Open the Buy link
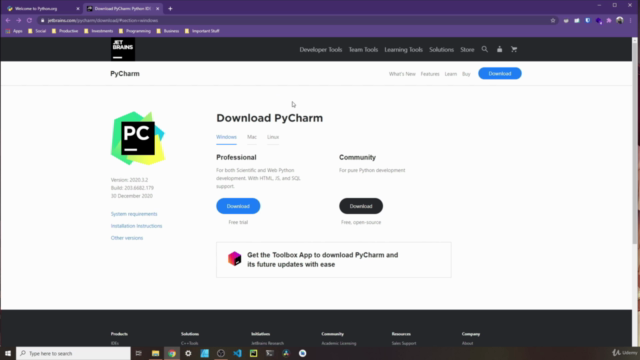The height and width of the screenshot is (360, 640). pos(466,74)
